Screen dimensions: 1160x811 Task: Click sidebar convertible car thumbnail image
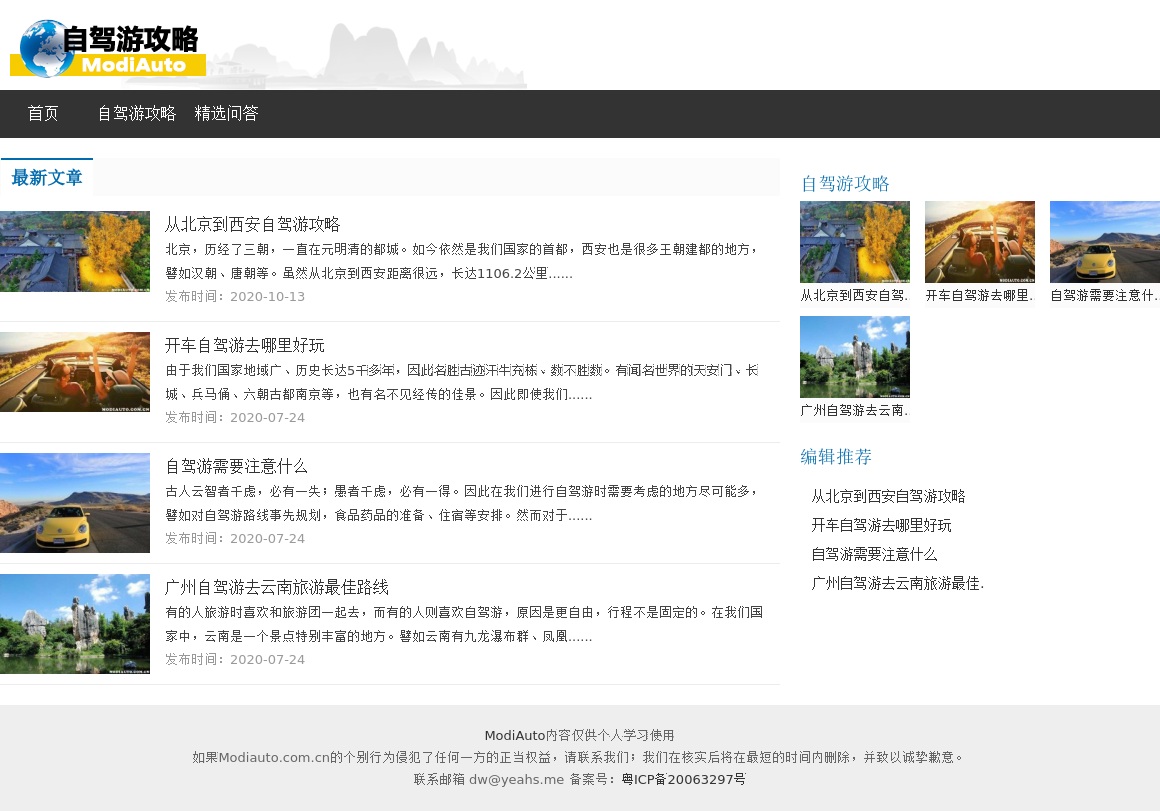[979, 242]
